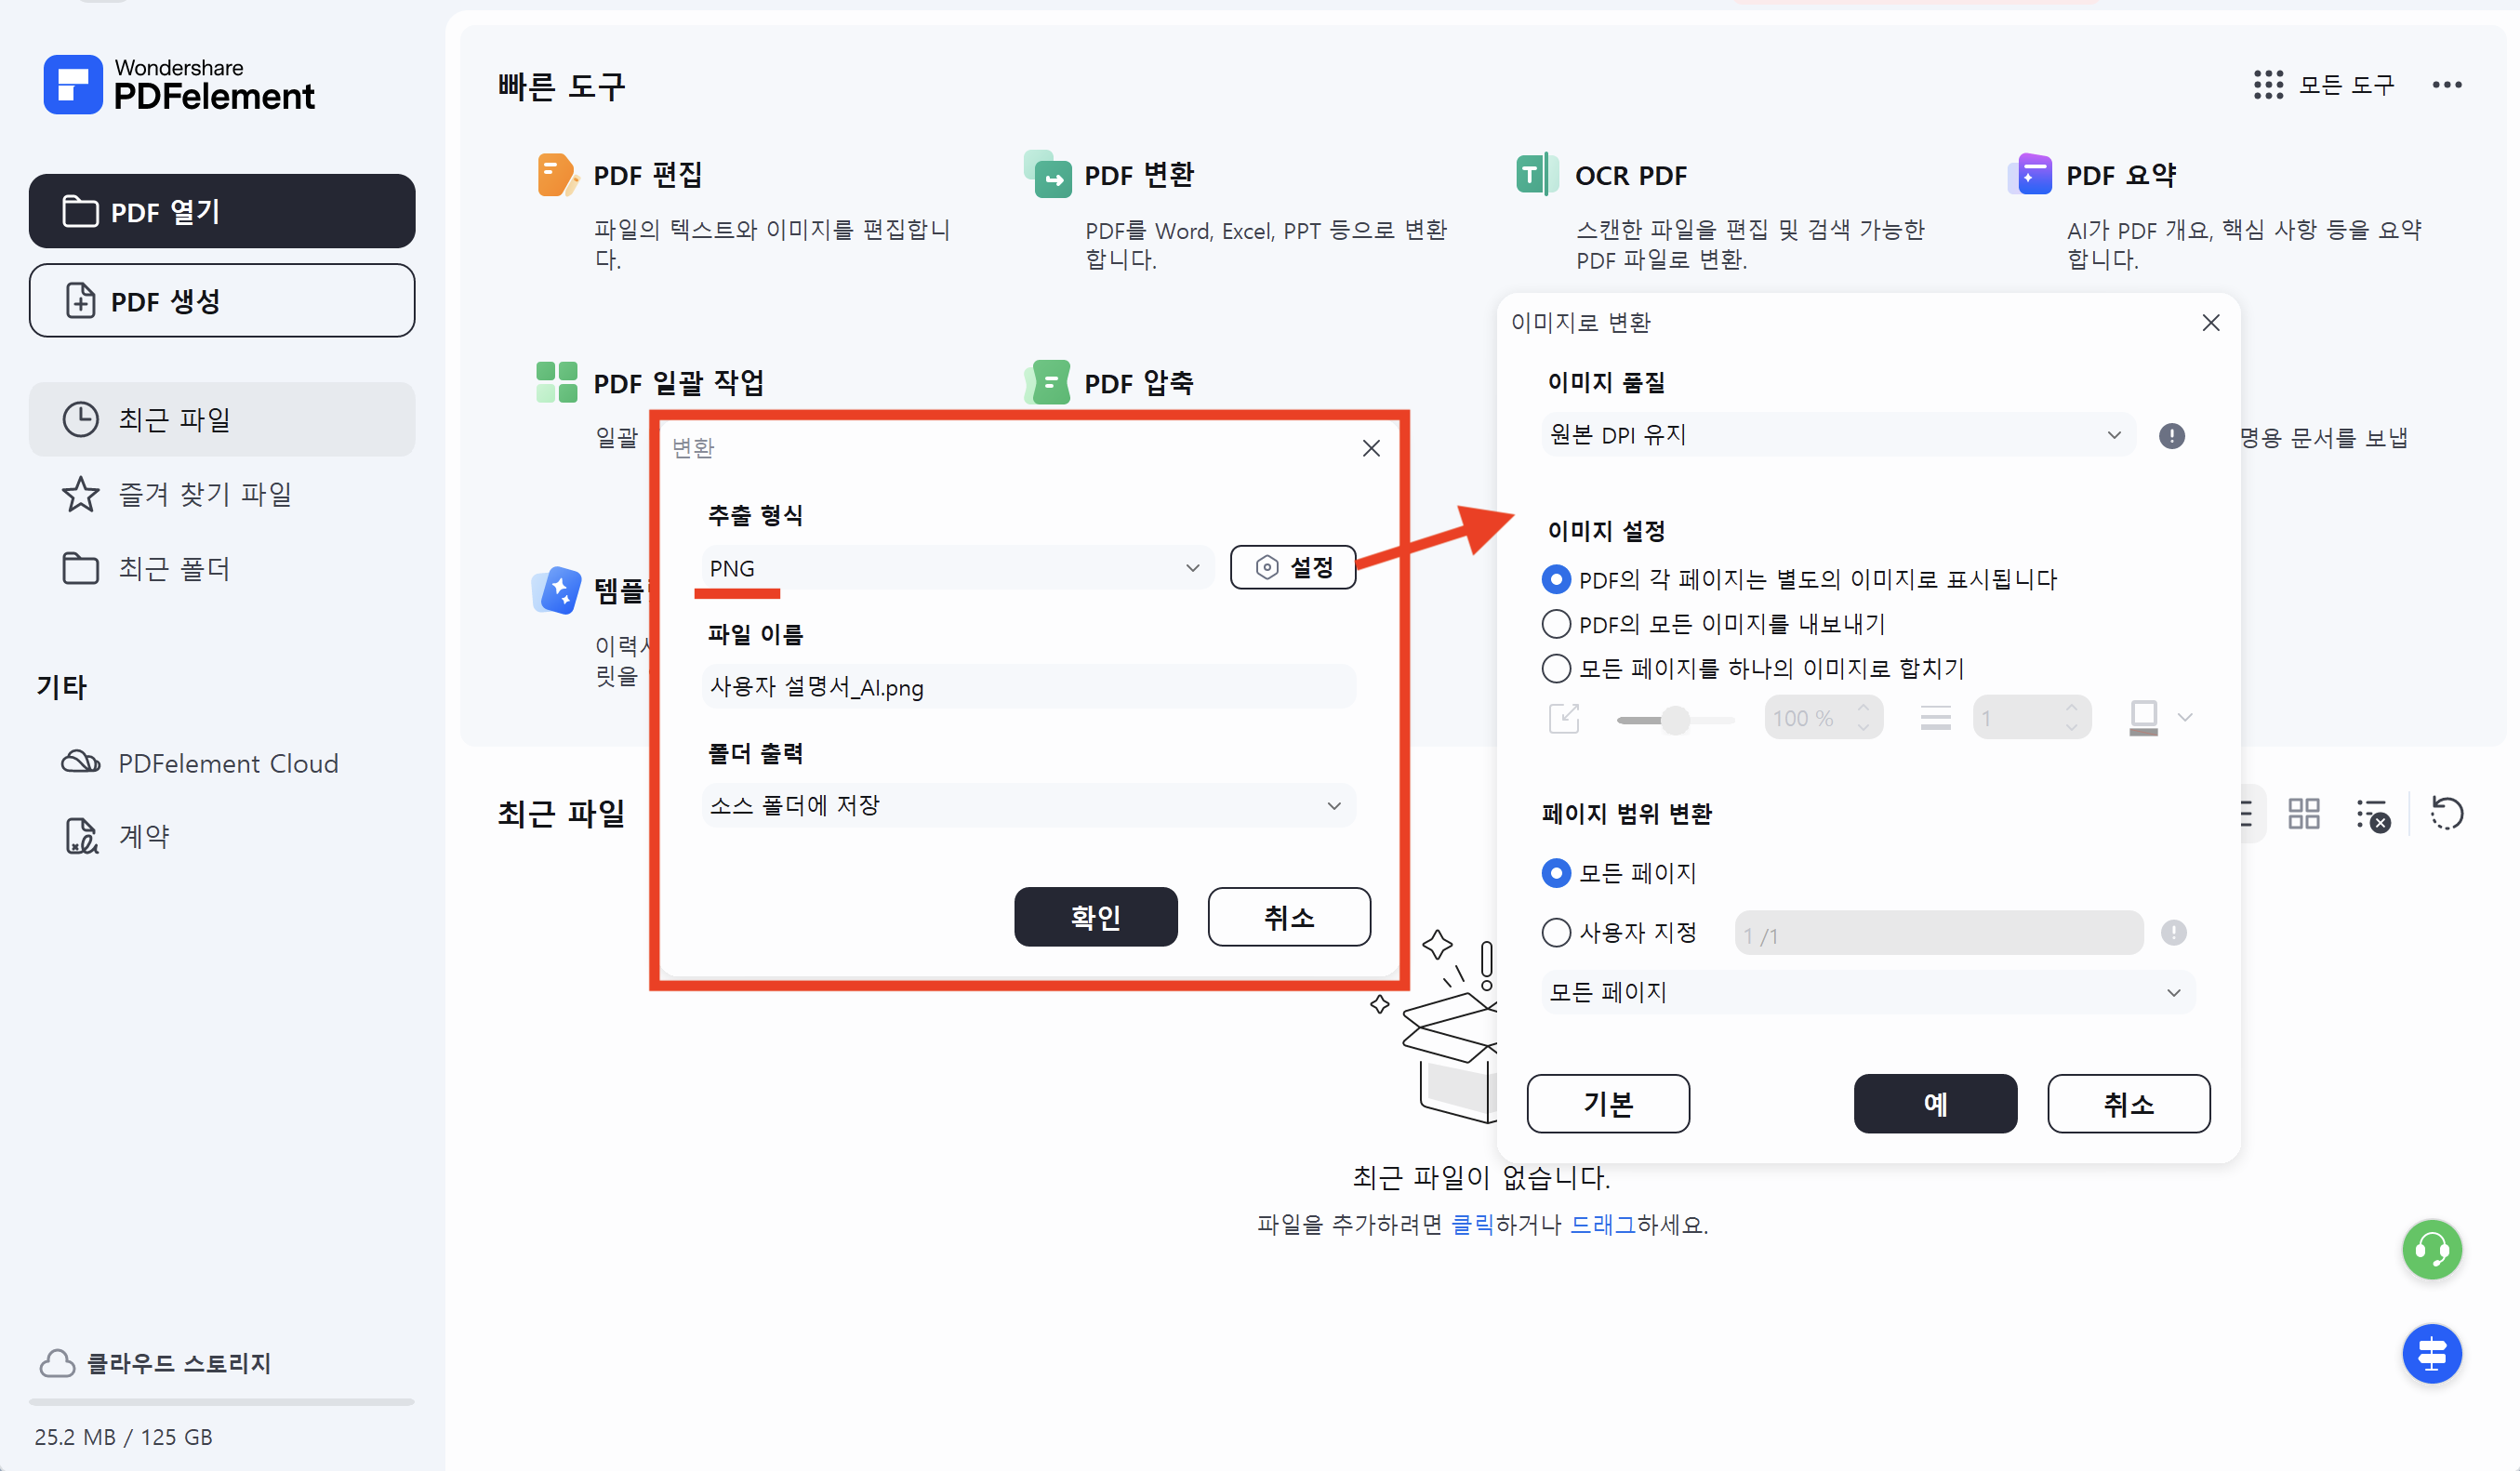Open the PDF 압축 tool
Image resolution: width=2520 pixels, height=1471 pixels.
(x=1139, y=381)
